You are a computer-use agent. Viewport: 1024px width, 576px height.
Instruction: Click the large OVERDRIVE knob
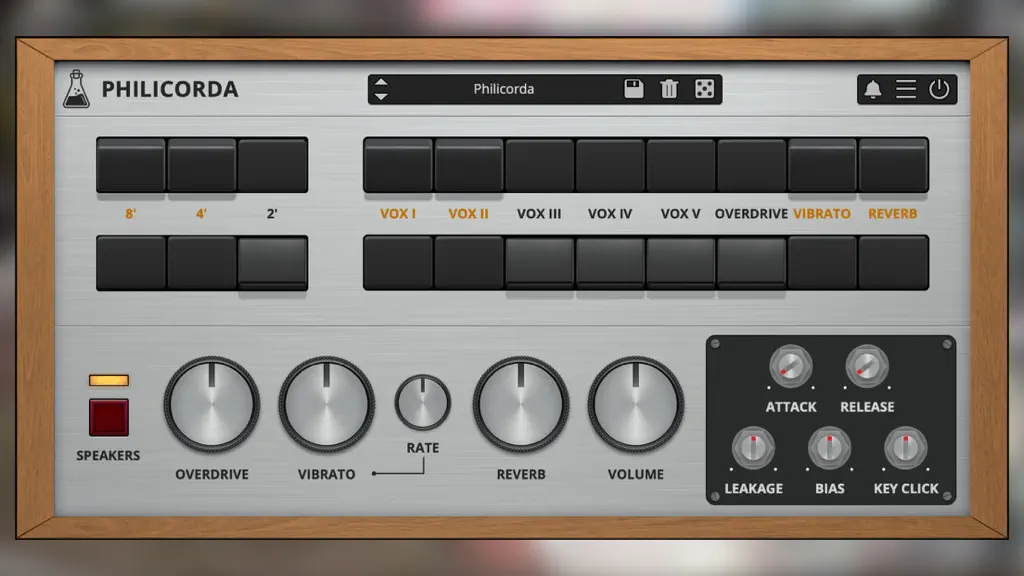coord(212,404)
